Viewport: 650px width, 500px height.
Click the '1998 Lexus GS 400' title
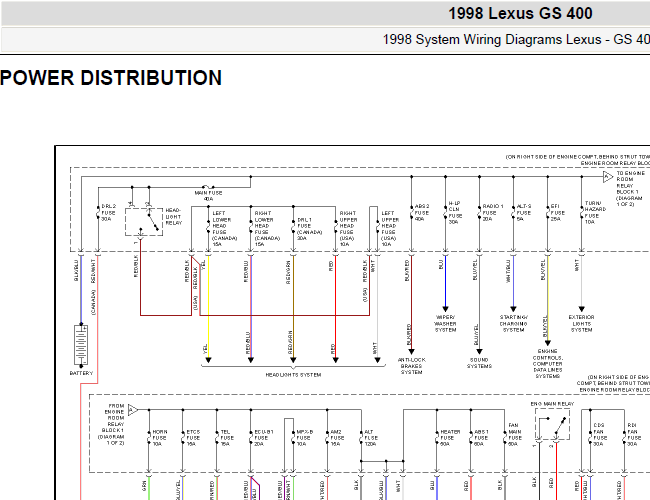520,14
